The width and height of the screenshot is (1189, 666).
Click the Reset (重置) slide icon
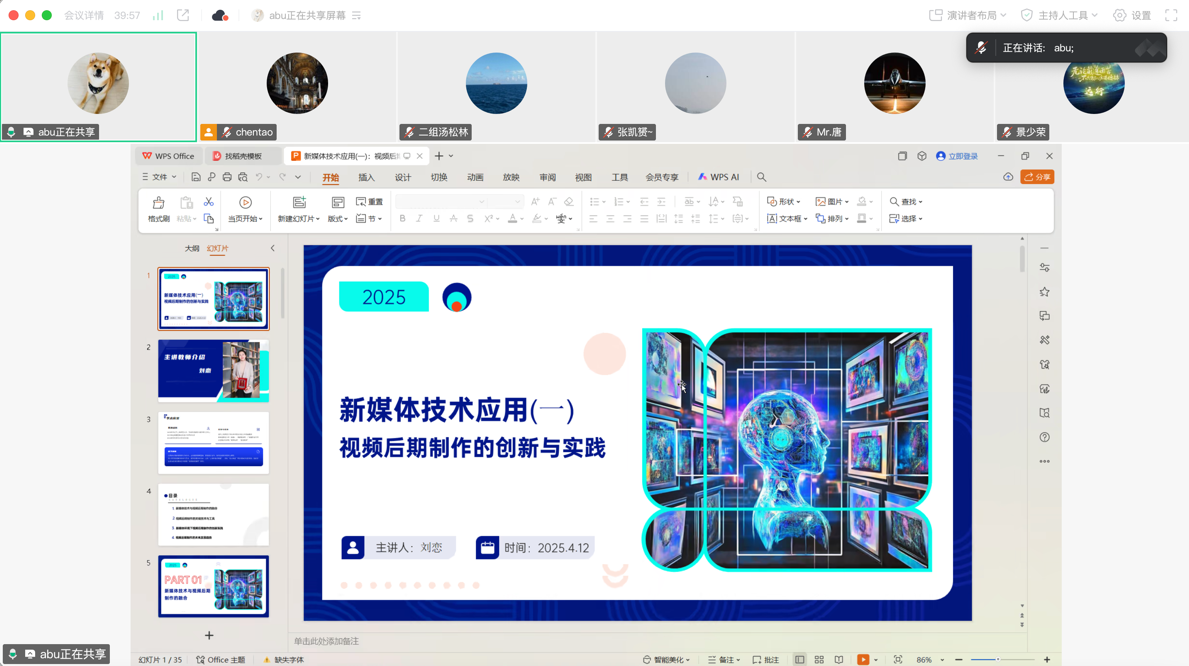tap(369, 202)
